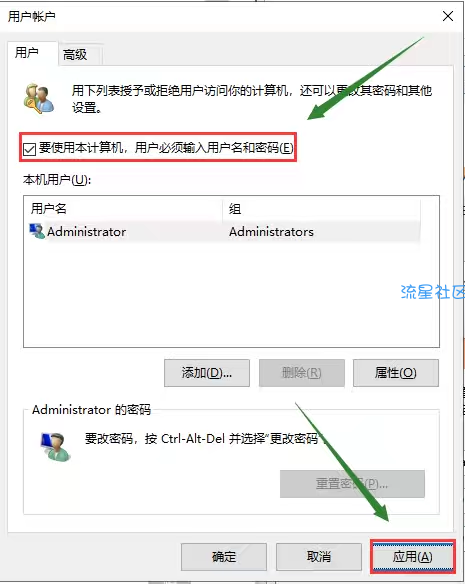
Task: Confirm with the 确定 button
Action: (x=224, y=557)
